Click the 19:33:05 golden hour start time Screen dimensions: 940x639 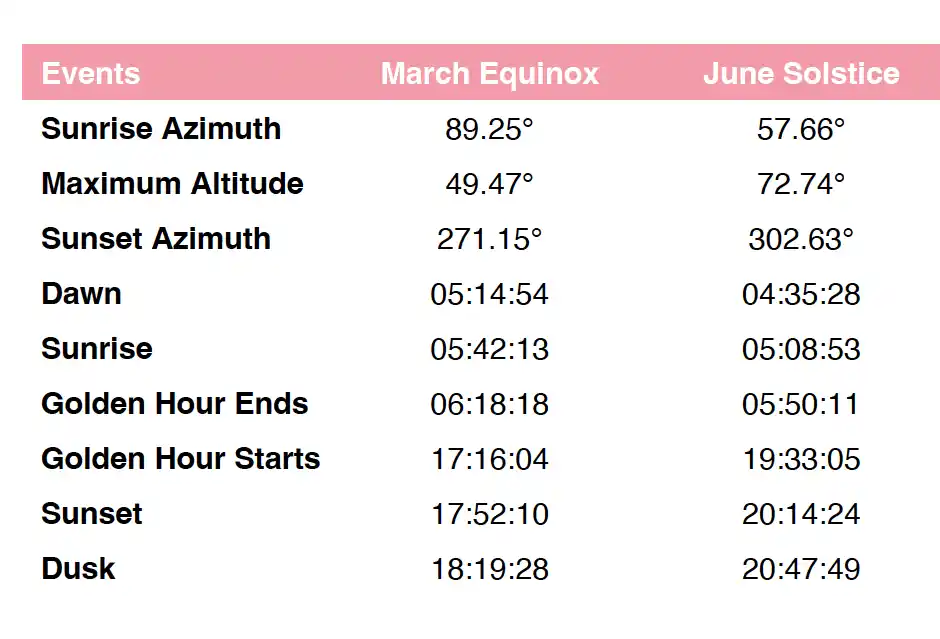(801, 460)
